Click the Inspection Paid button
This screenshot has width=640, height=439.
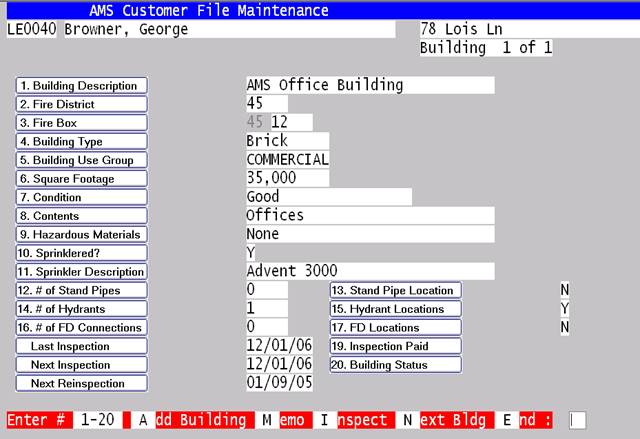coord(394,346)
